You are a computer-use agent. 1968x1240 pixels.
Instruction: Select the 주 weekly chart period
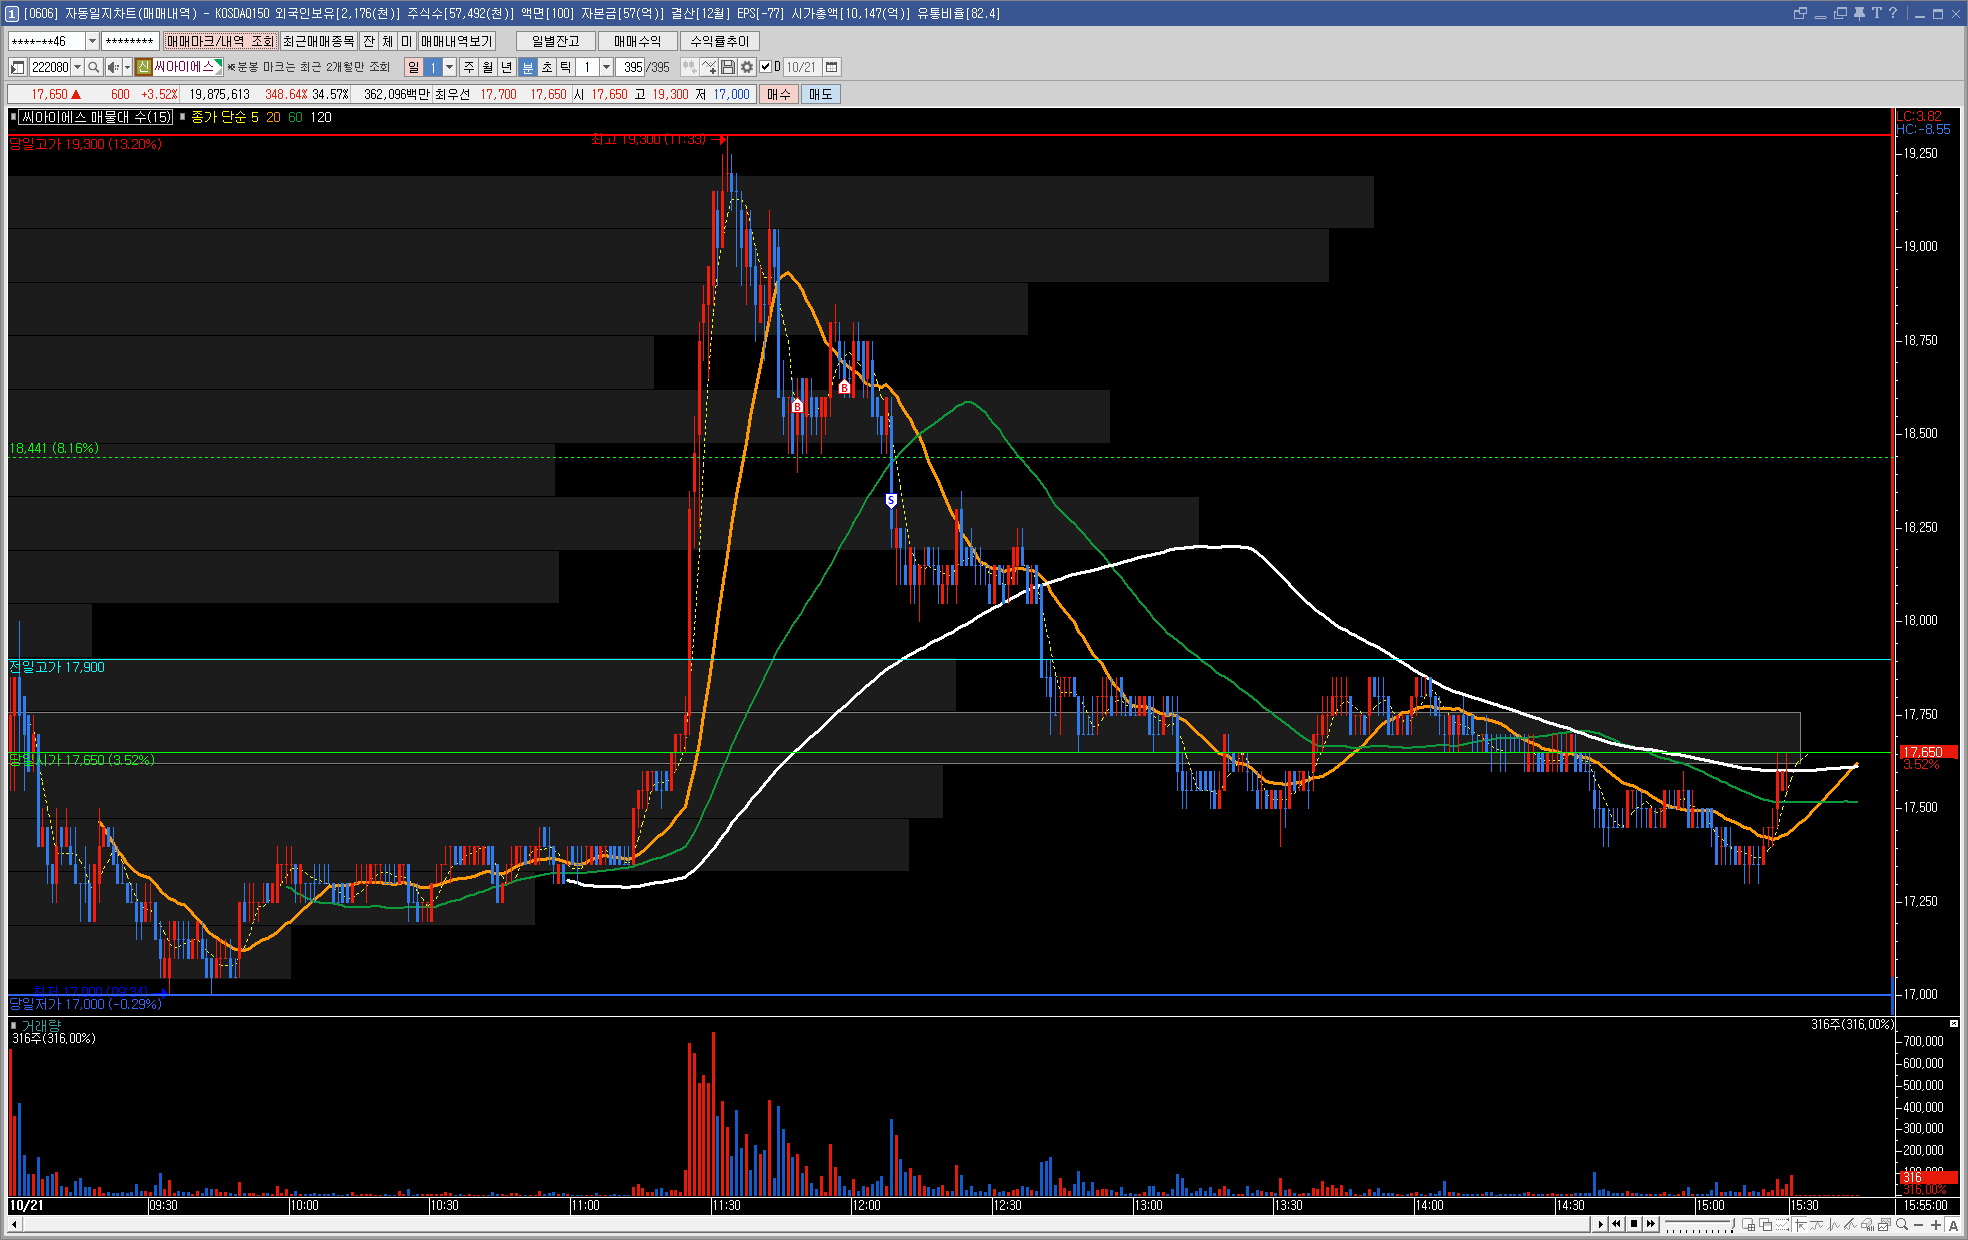point(469,67)
